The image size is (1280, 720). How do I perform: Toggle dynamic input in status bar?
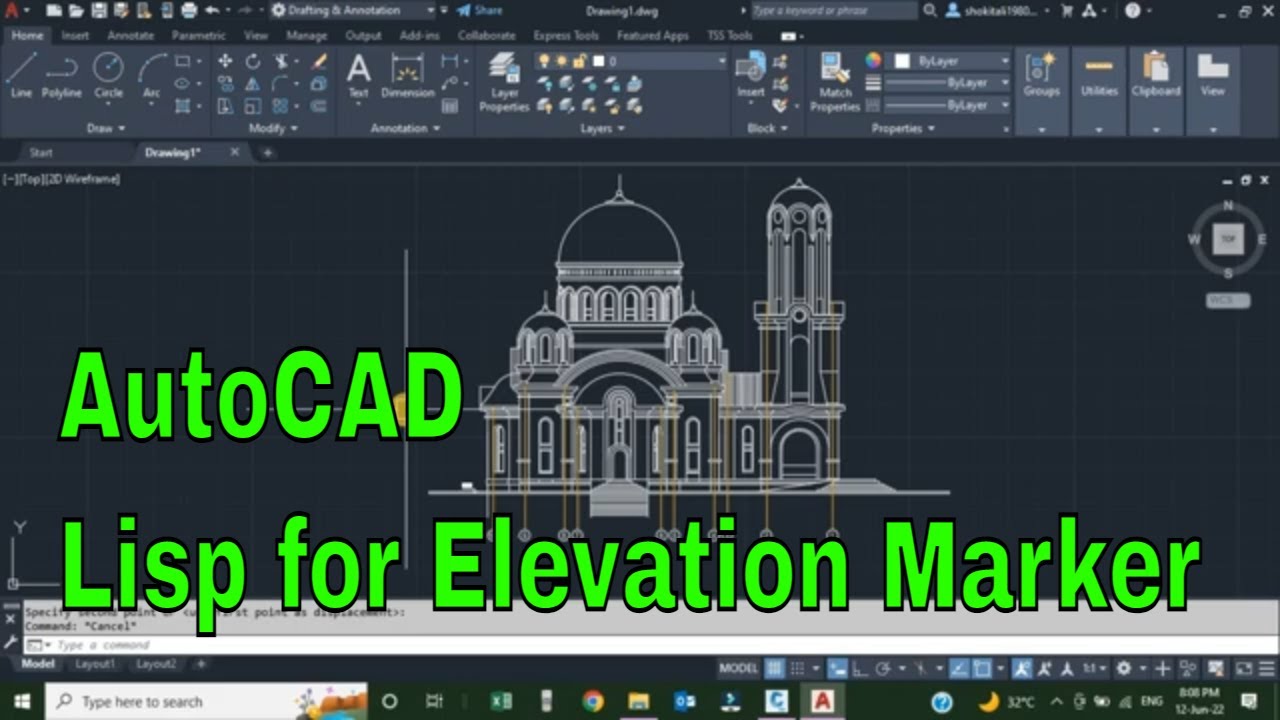pos(838,668)
